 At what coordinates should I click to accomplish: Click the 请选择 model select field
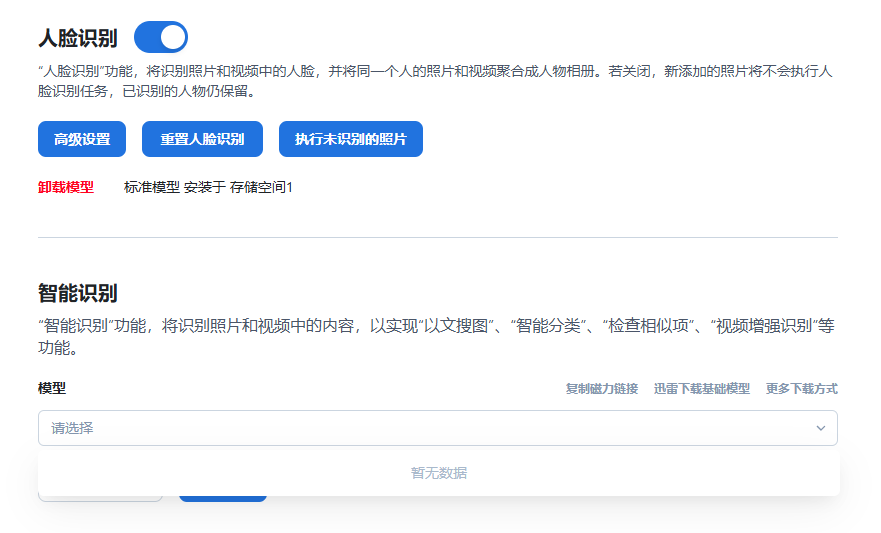pos(420,428)
